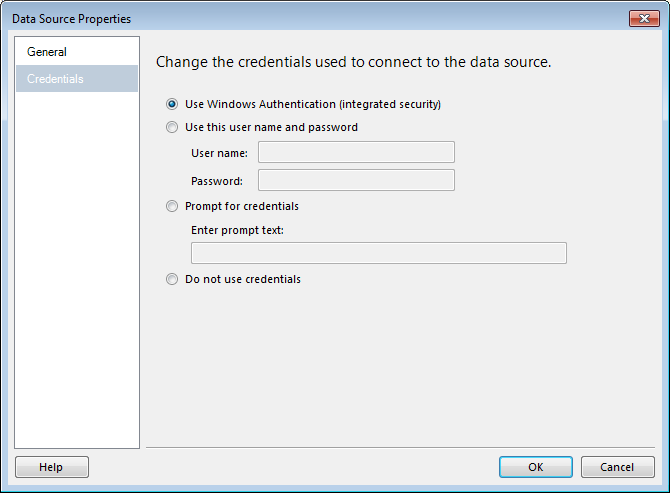The image size is (670, 493).
Task: Open the General page in left pane
Action: coord(47,52)
